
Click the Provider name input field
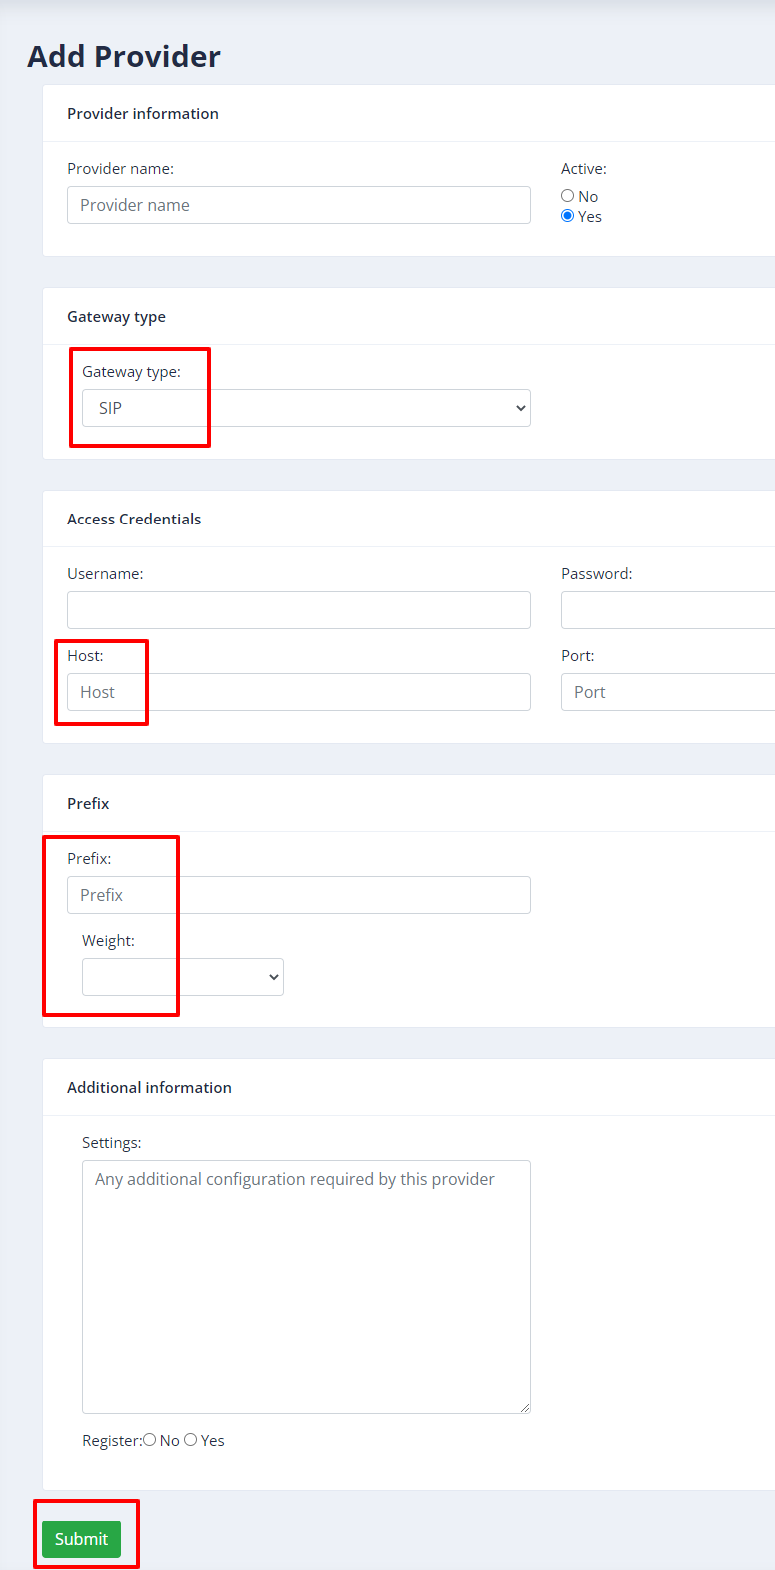298,205
